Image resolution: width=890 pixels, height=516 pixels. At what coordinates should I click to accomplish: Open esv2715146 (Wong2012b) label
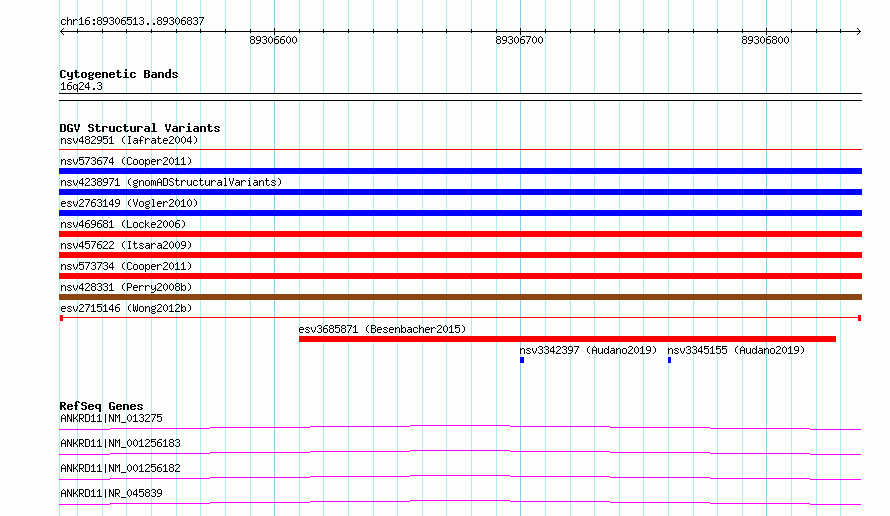(x=126, y=308)
